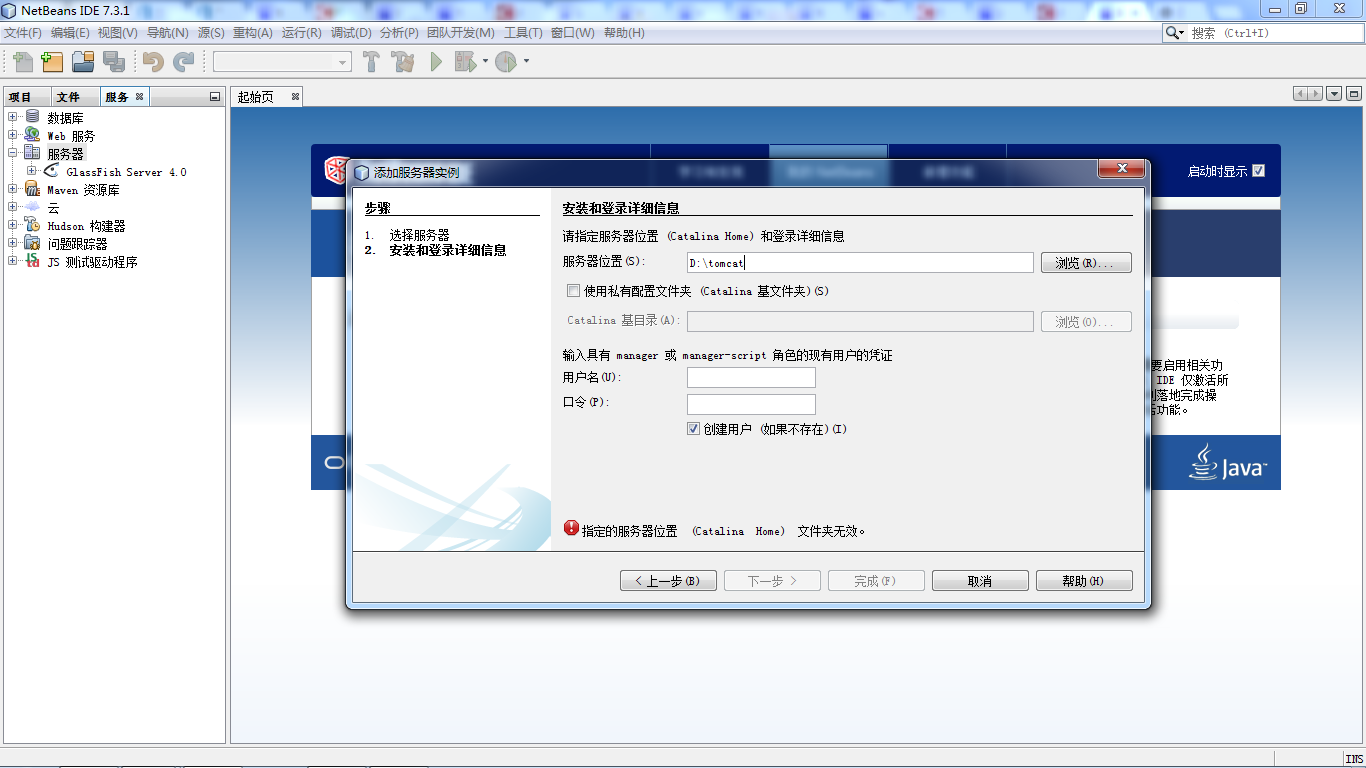
Task: Click the GlassFish Server fish icon
Action: coord(50,171)
